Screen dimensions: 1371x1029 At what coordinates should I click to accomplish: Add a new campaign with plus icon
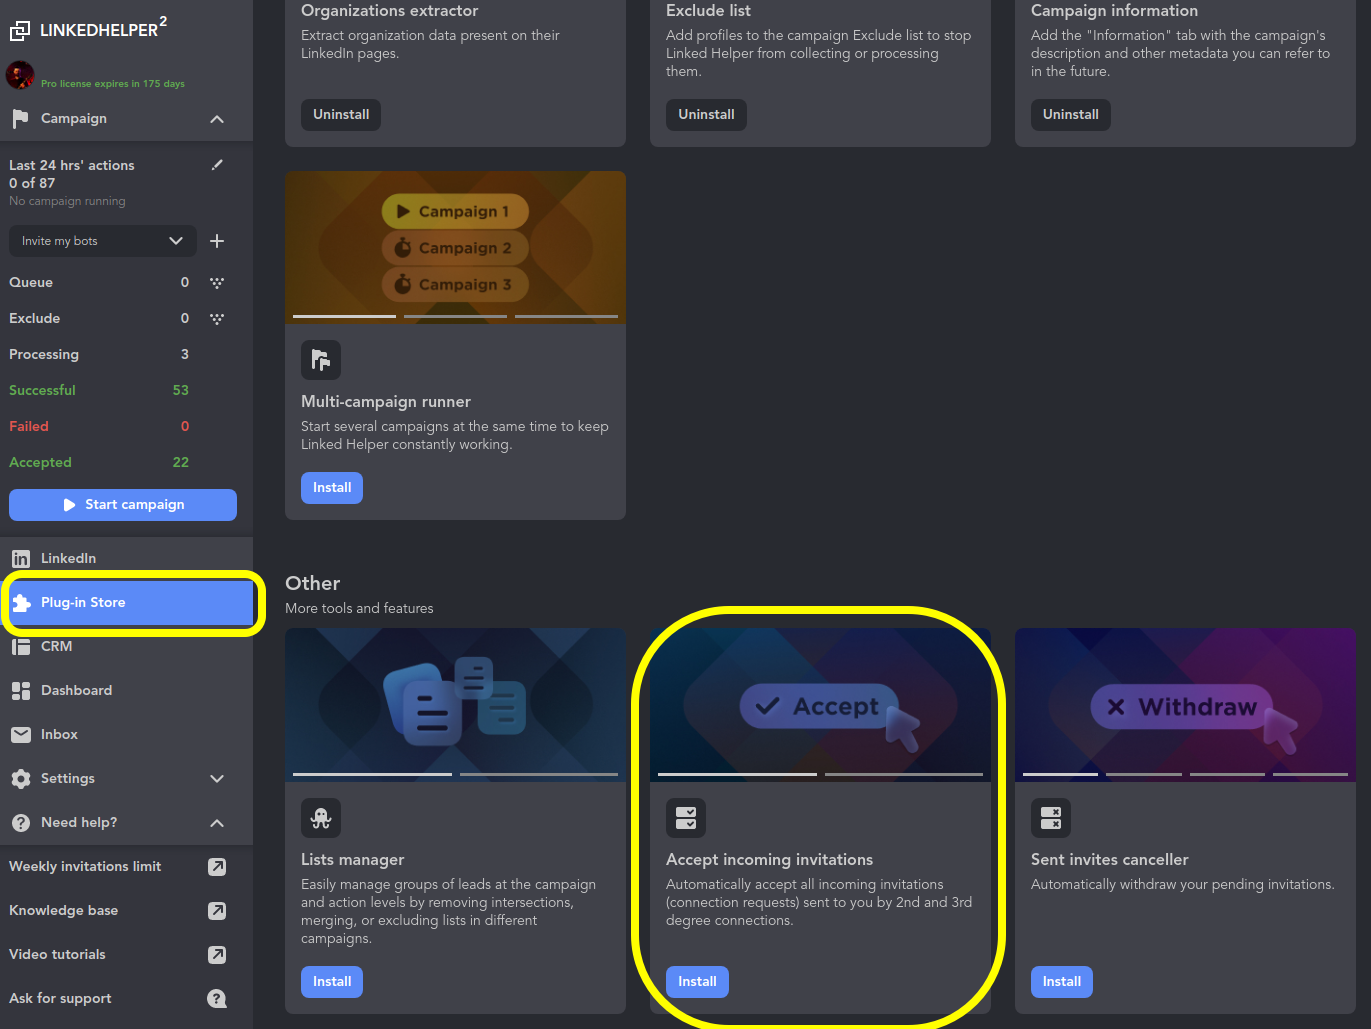point(217,241)
